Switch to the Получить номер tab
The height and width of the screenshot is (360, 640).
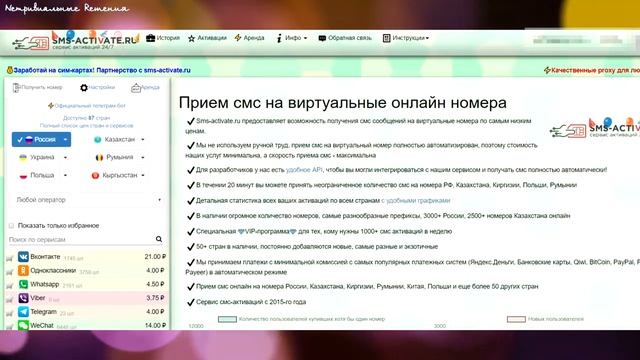(38, 87)
